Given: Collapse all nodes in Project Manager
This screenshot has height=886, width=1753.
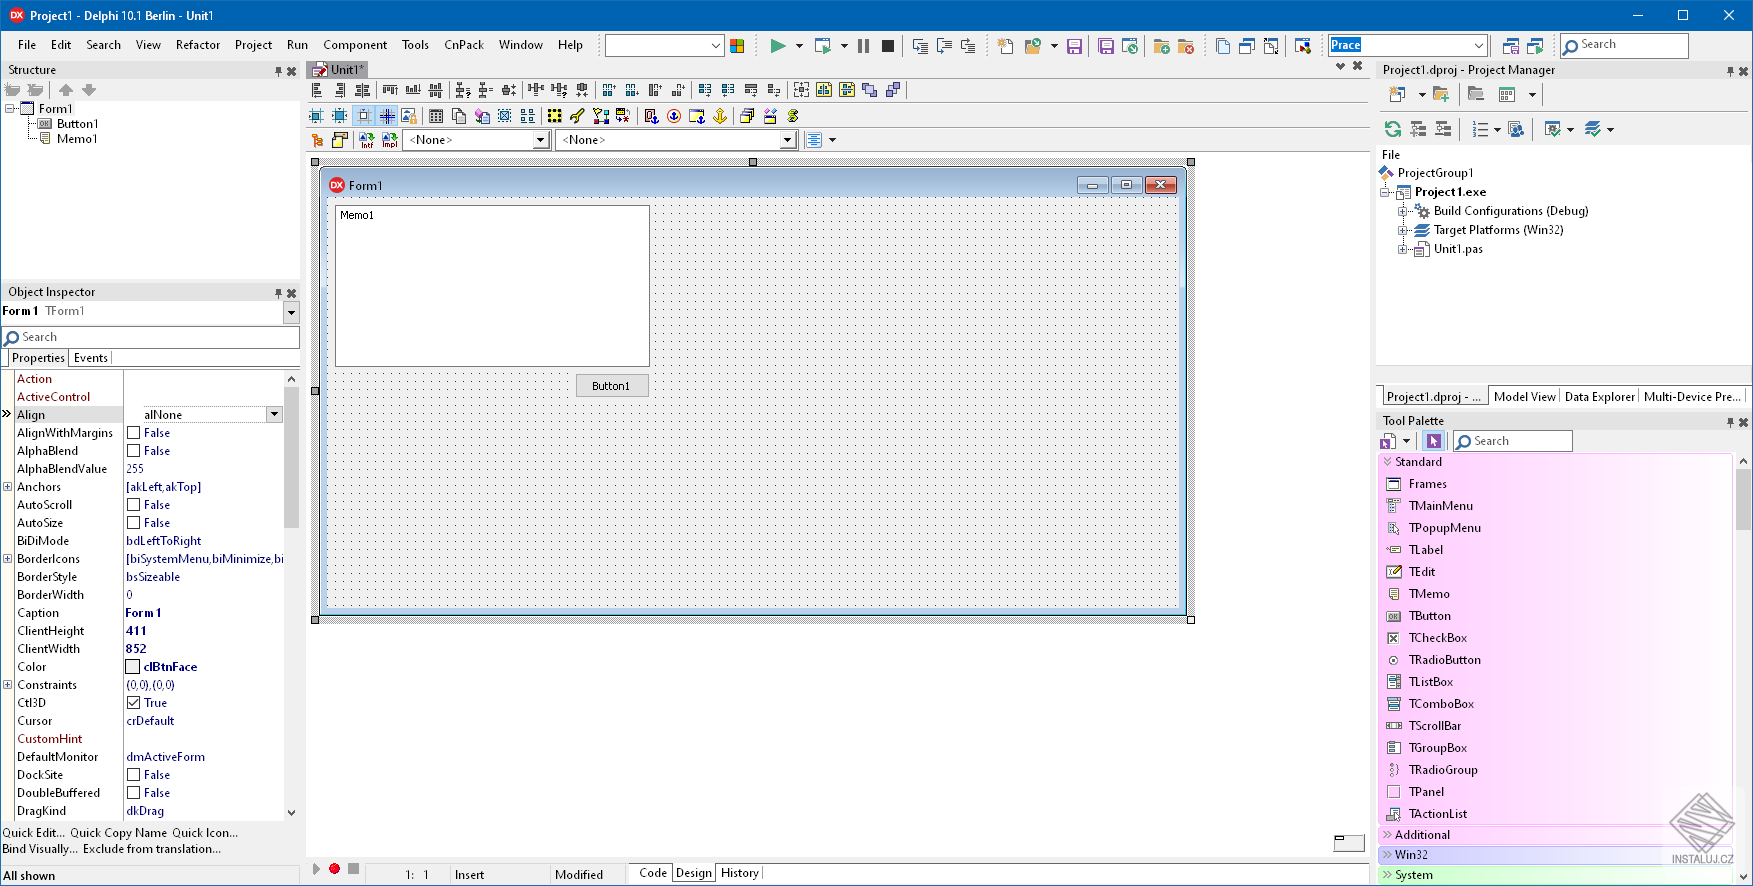Looking at the screenshot, I should point(1443,129).
